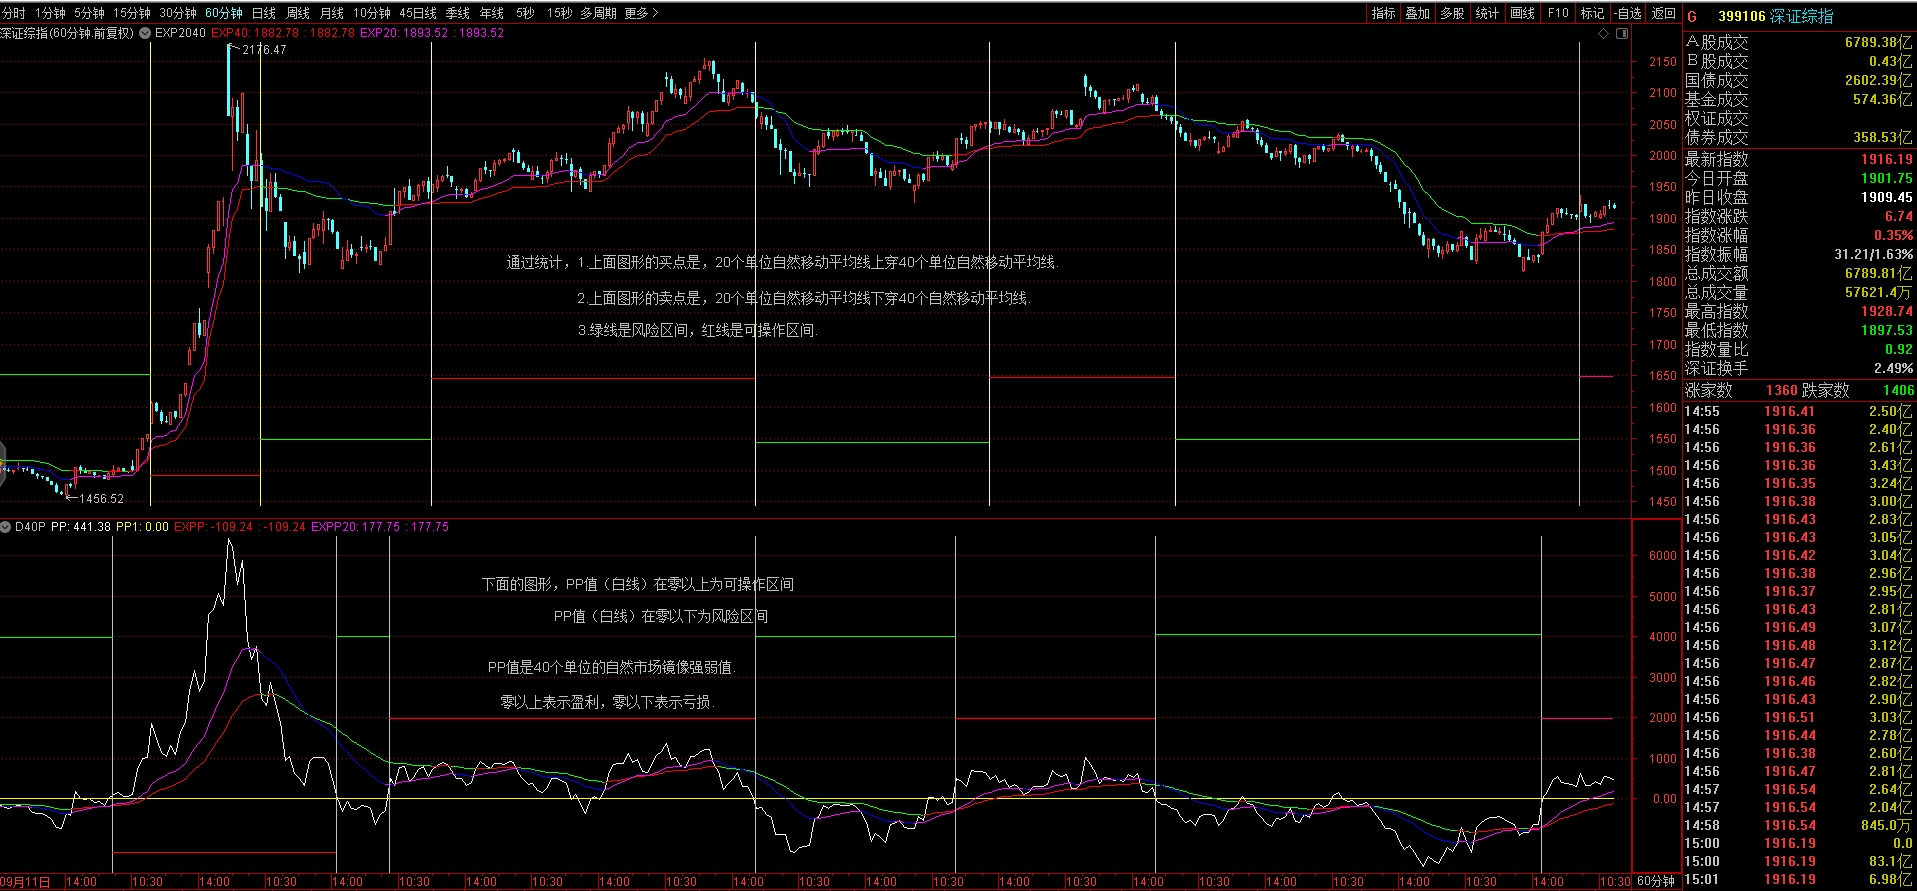Click the 14:55 tick row at 1916.41
This screenshot has width=1917, height=891.
point(1799,411)
